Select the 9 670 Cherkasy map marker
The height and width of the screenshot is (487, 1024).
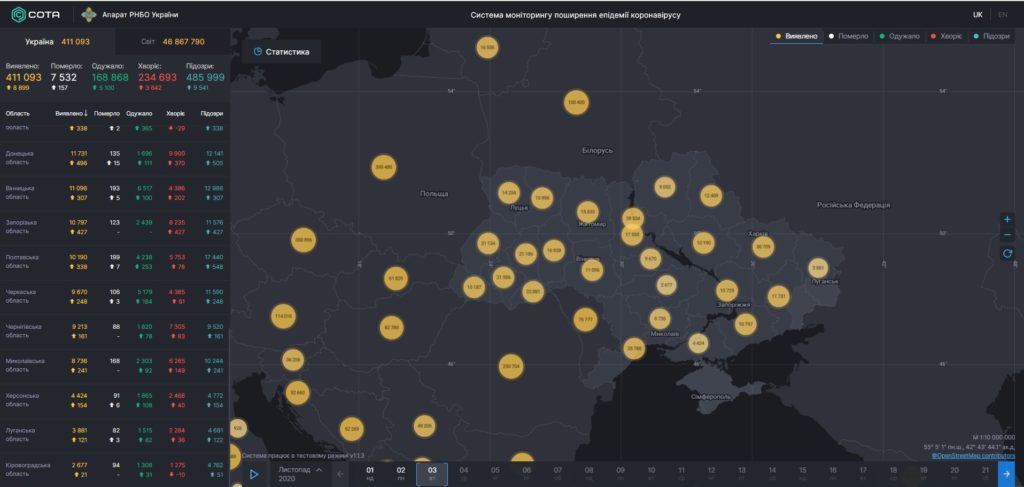(x=650, y=259)
